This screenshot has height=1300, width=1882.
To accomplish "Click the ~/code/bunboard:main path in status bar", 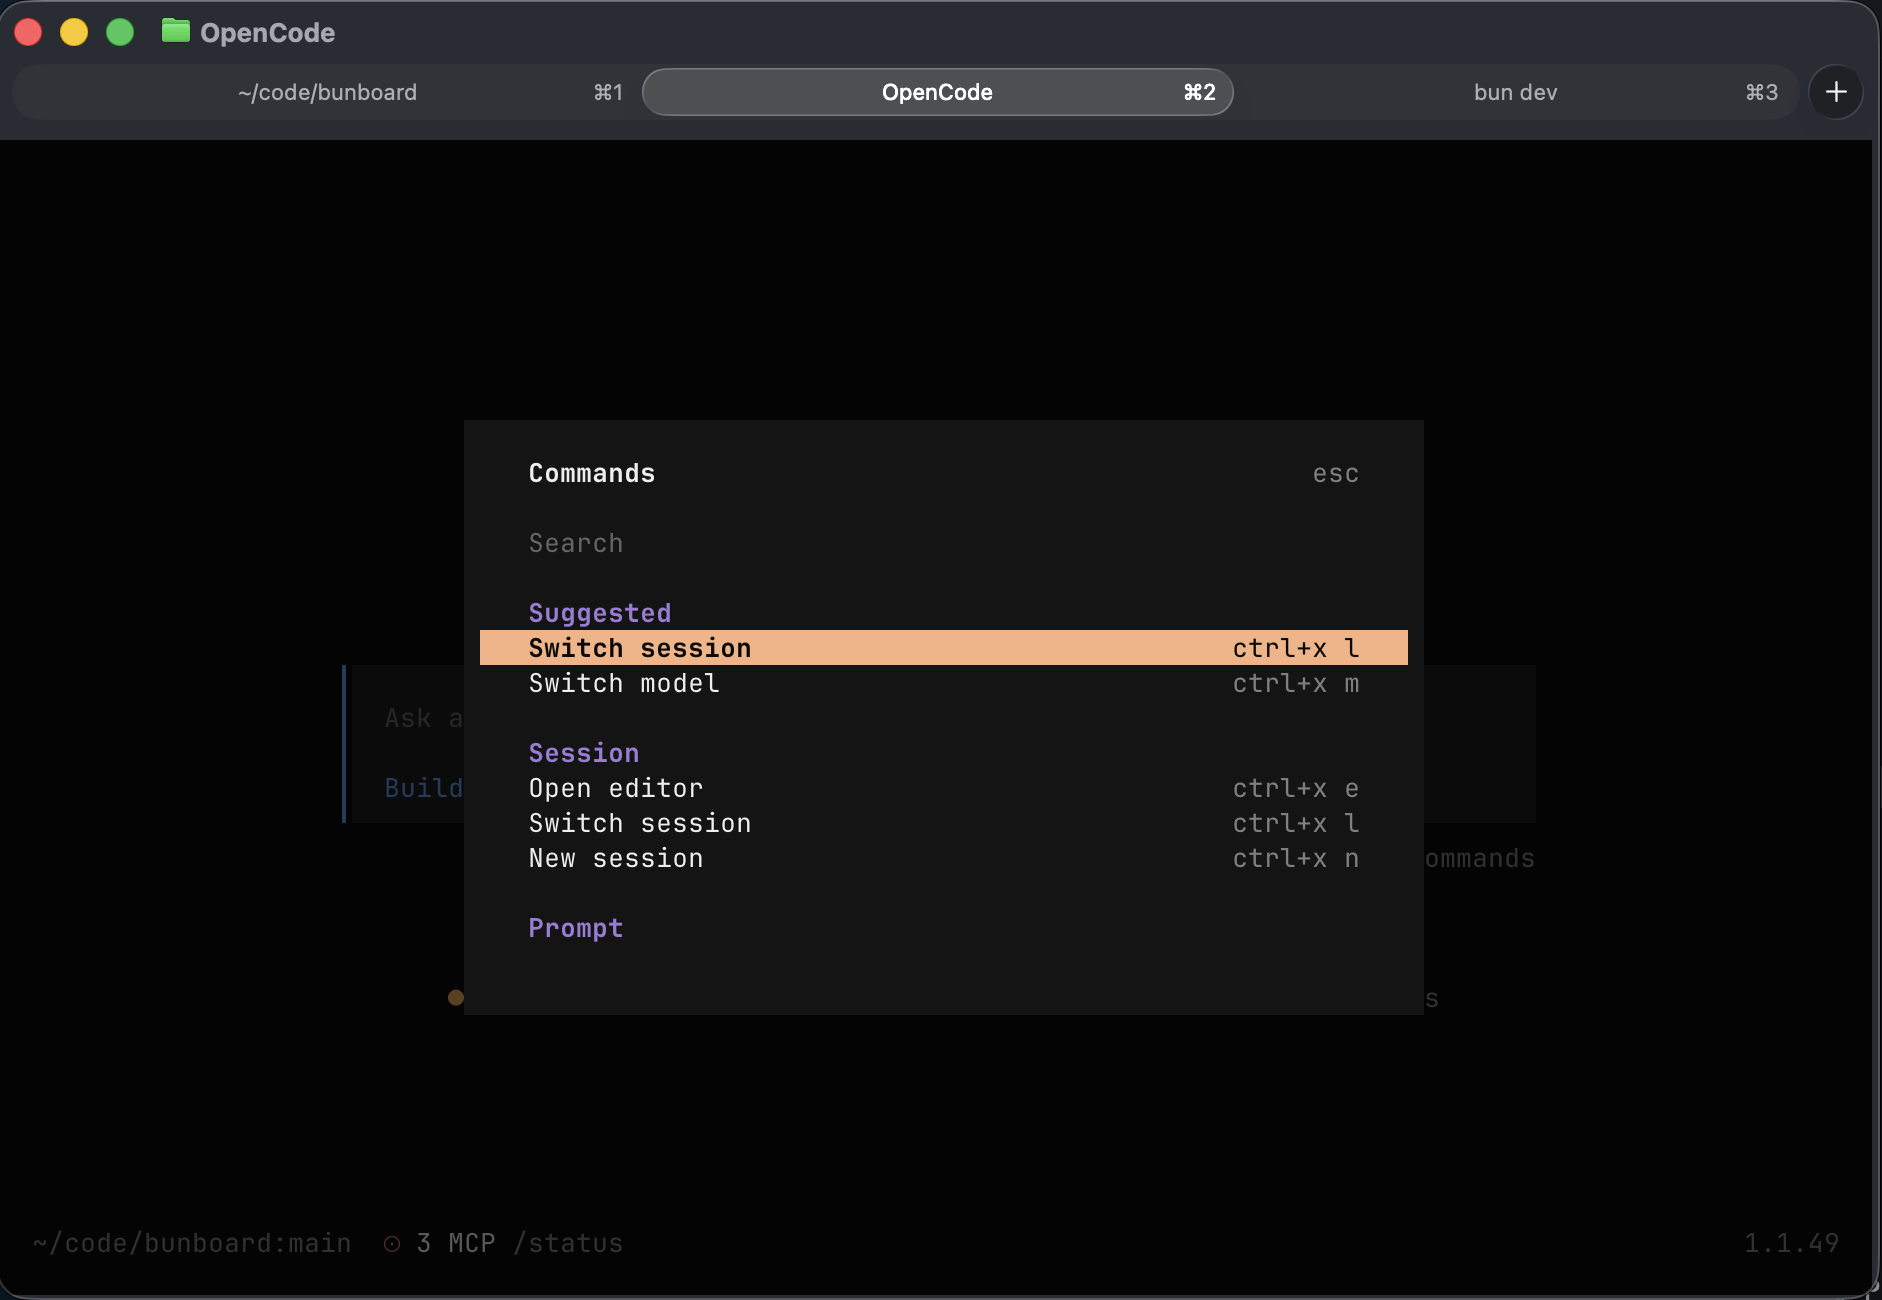I will coord(192,1243).
